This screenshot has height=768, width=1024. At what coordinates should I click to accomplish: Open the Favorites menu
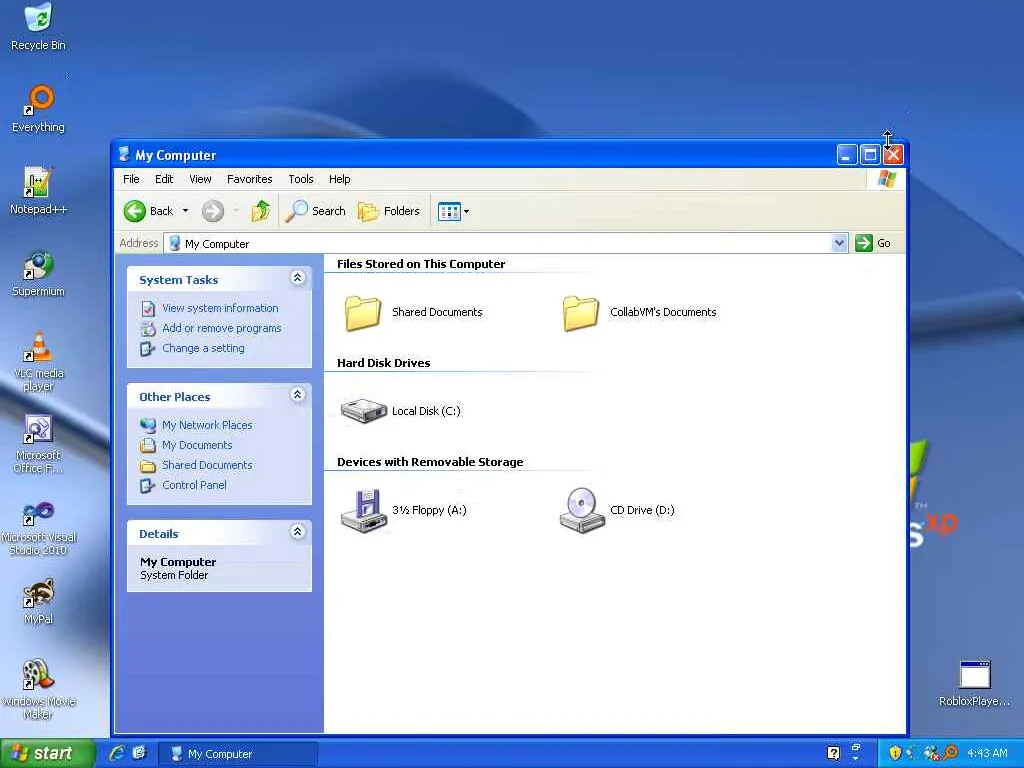coord(249,179)
